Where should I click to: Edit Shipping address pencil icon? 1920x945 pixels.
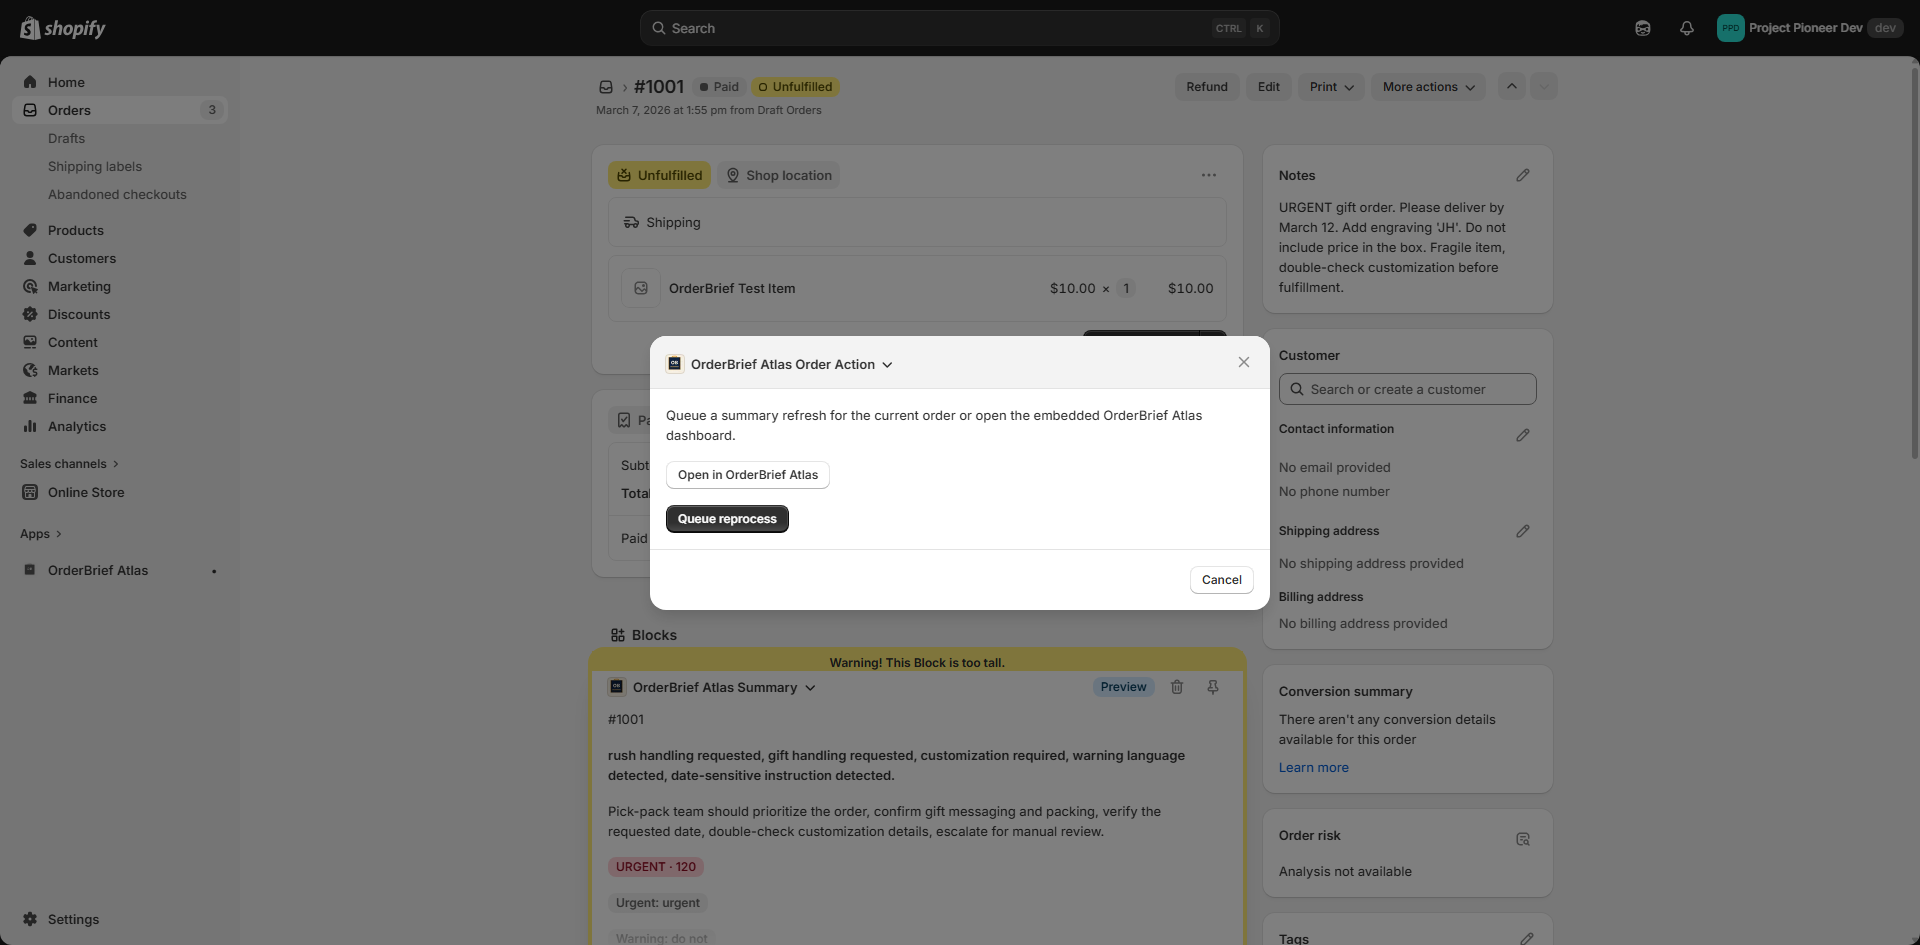pyautogui.click(x=1522, y=531)
